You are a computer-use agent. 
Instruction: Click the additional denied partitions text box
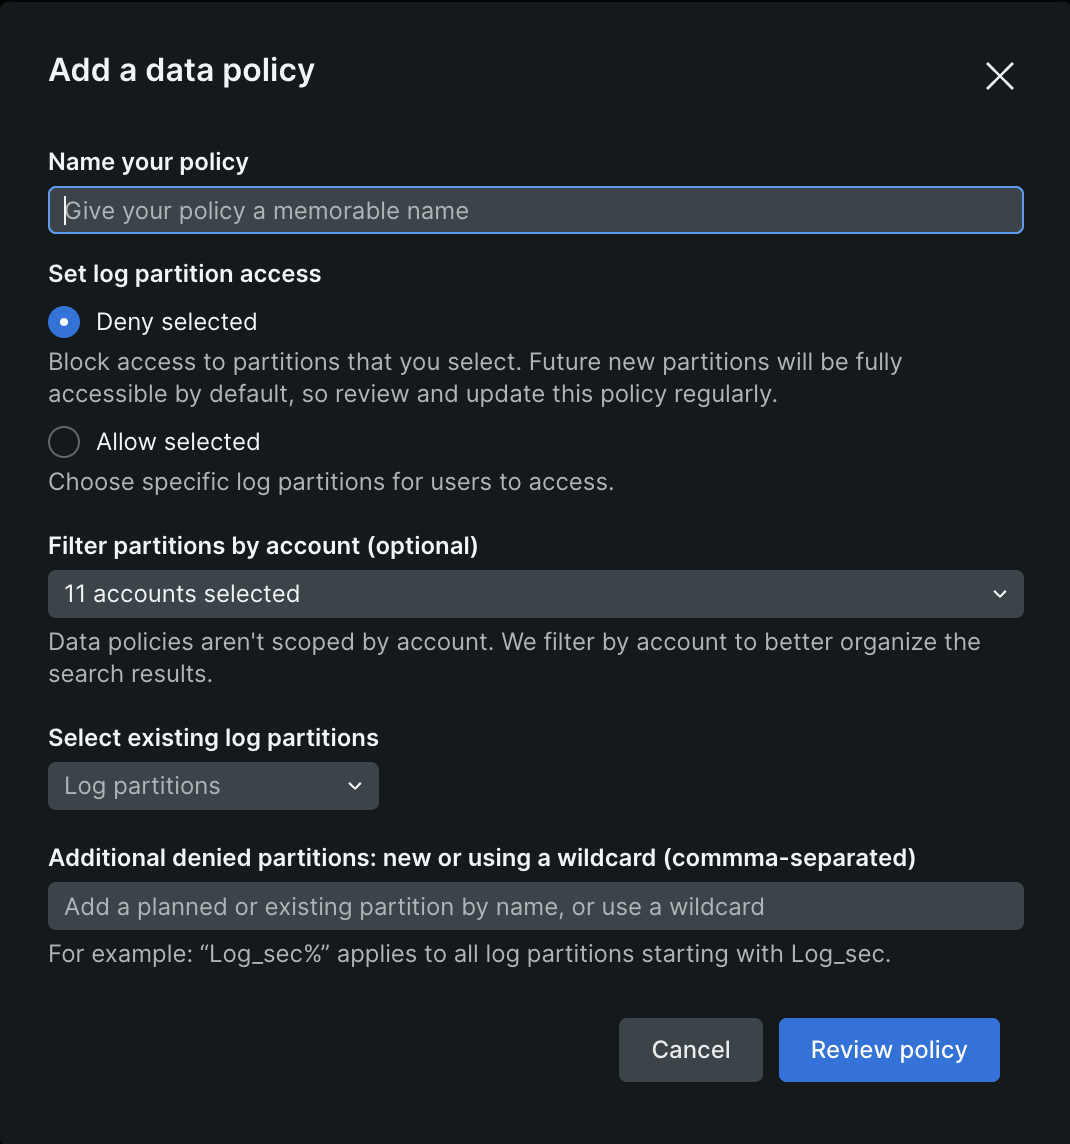pos(535,906)
